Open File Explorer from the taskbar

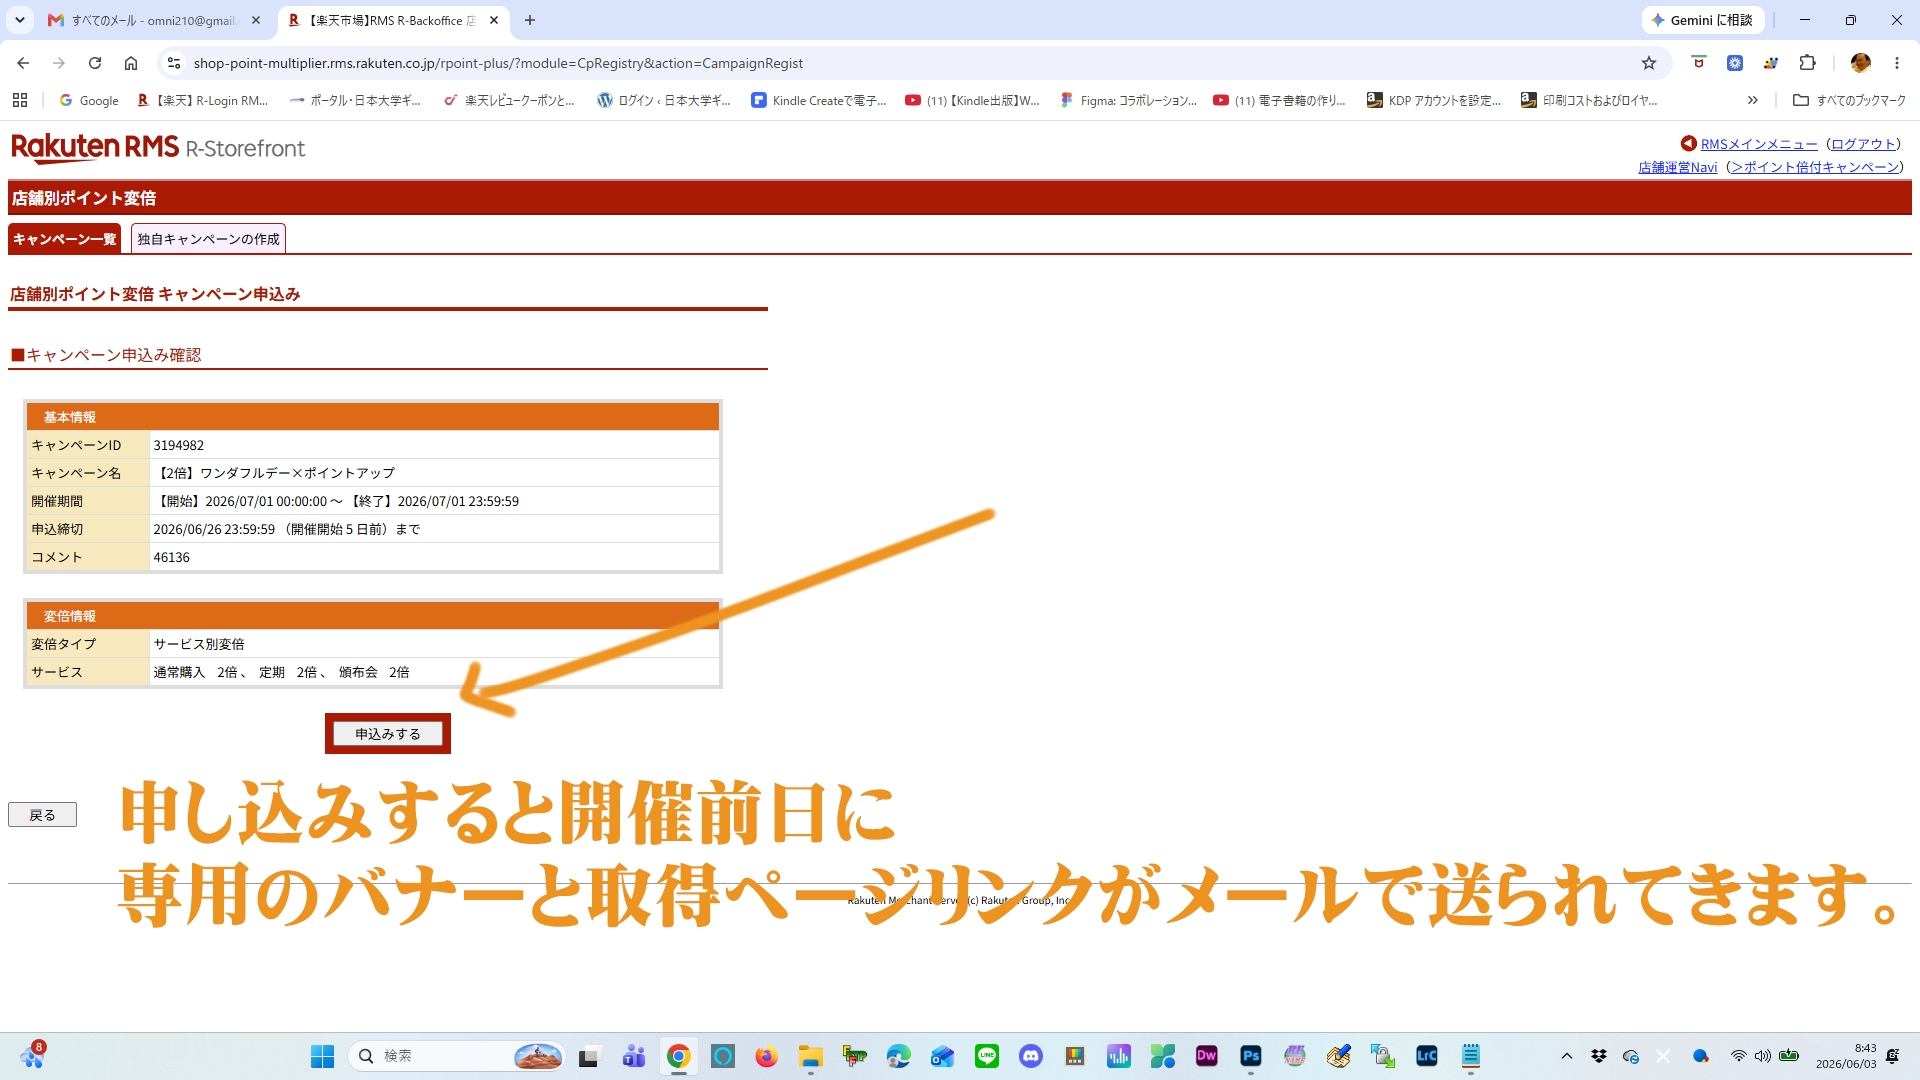click(810, 1056)
